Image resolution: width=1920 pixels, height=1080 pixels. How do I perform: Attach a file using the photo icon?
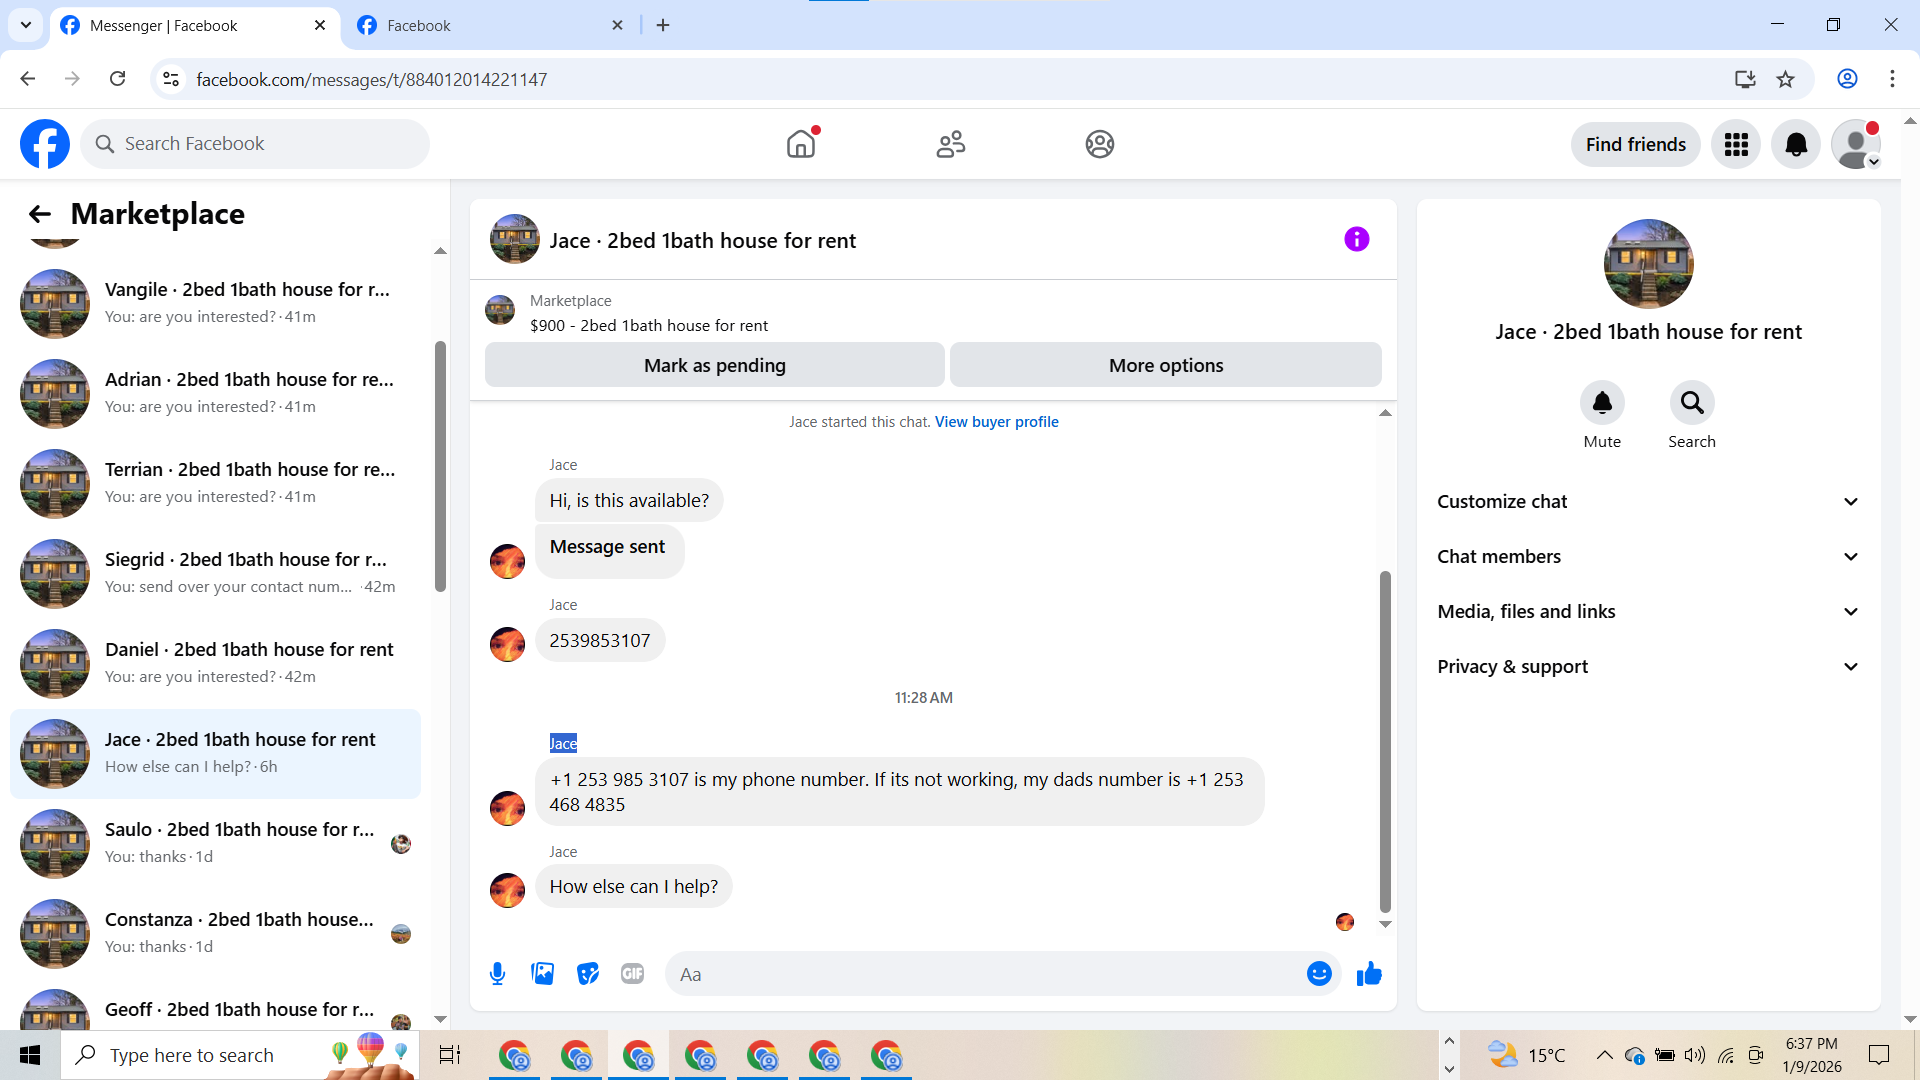[x=542, y=974]
